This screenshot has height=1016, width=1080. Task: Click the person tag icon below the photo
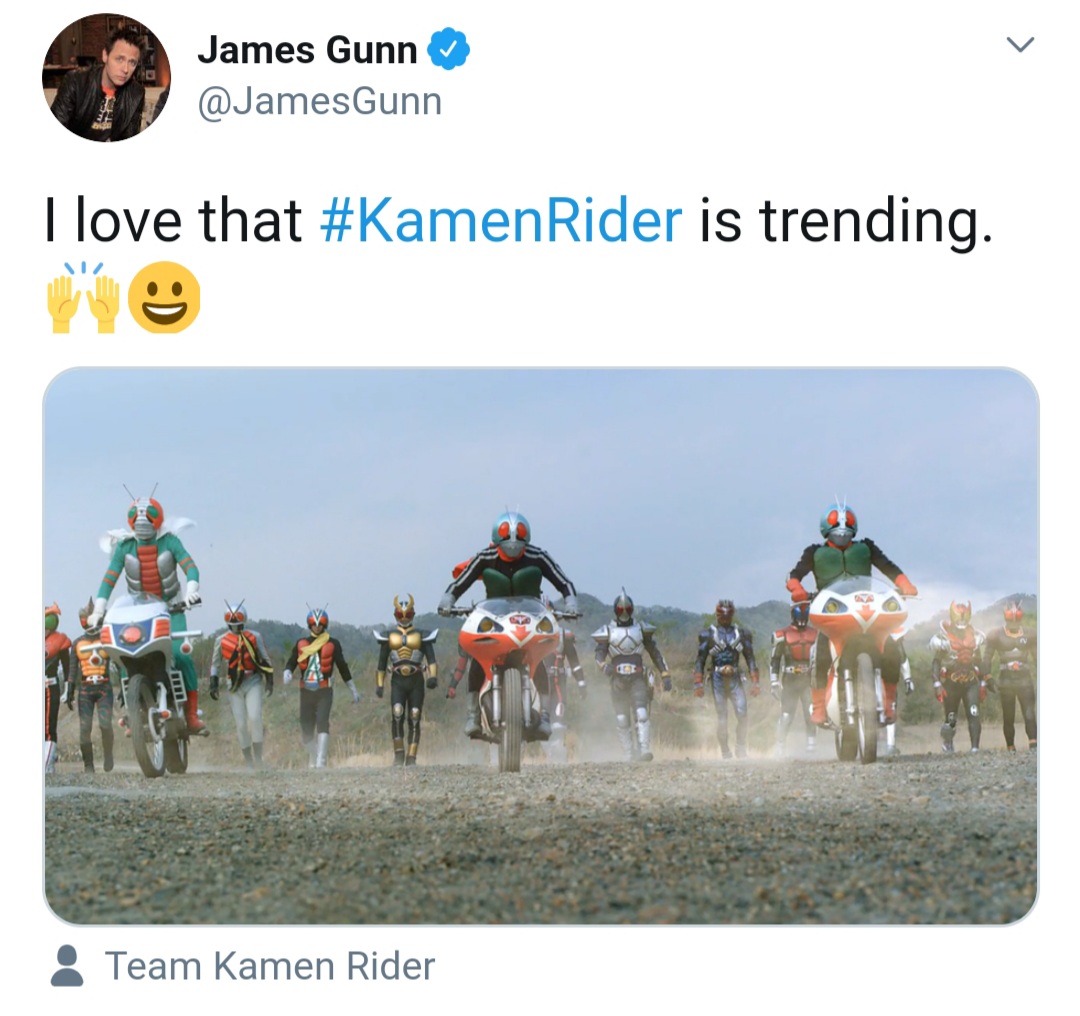tap(68, 966)
